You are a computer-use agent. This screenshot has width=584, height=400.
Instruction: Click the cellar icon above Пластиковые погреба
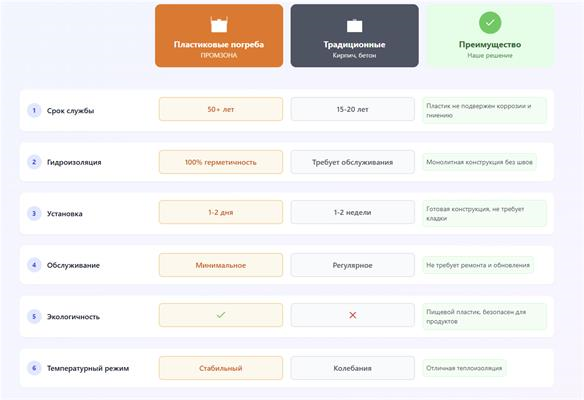(x=219, y=25)
